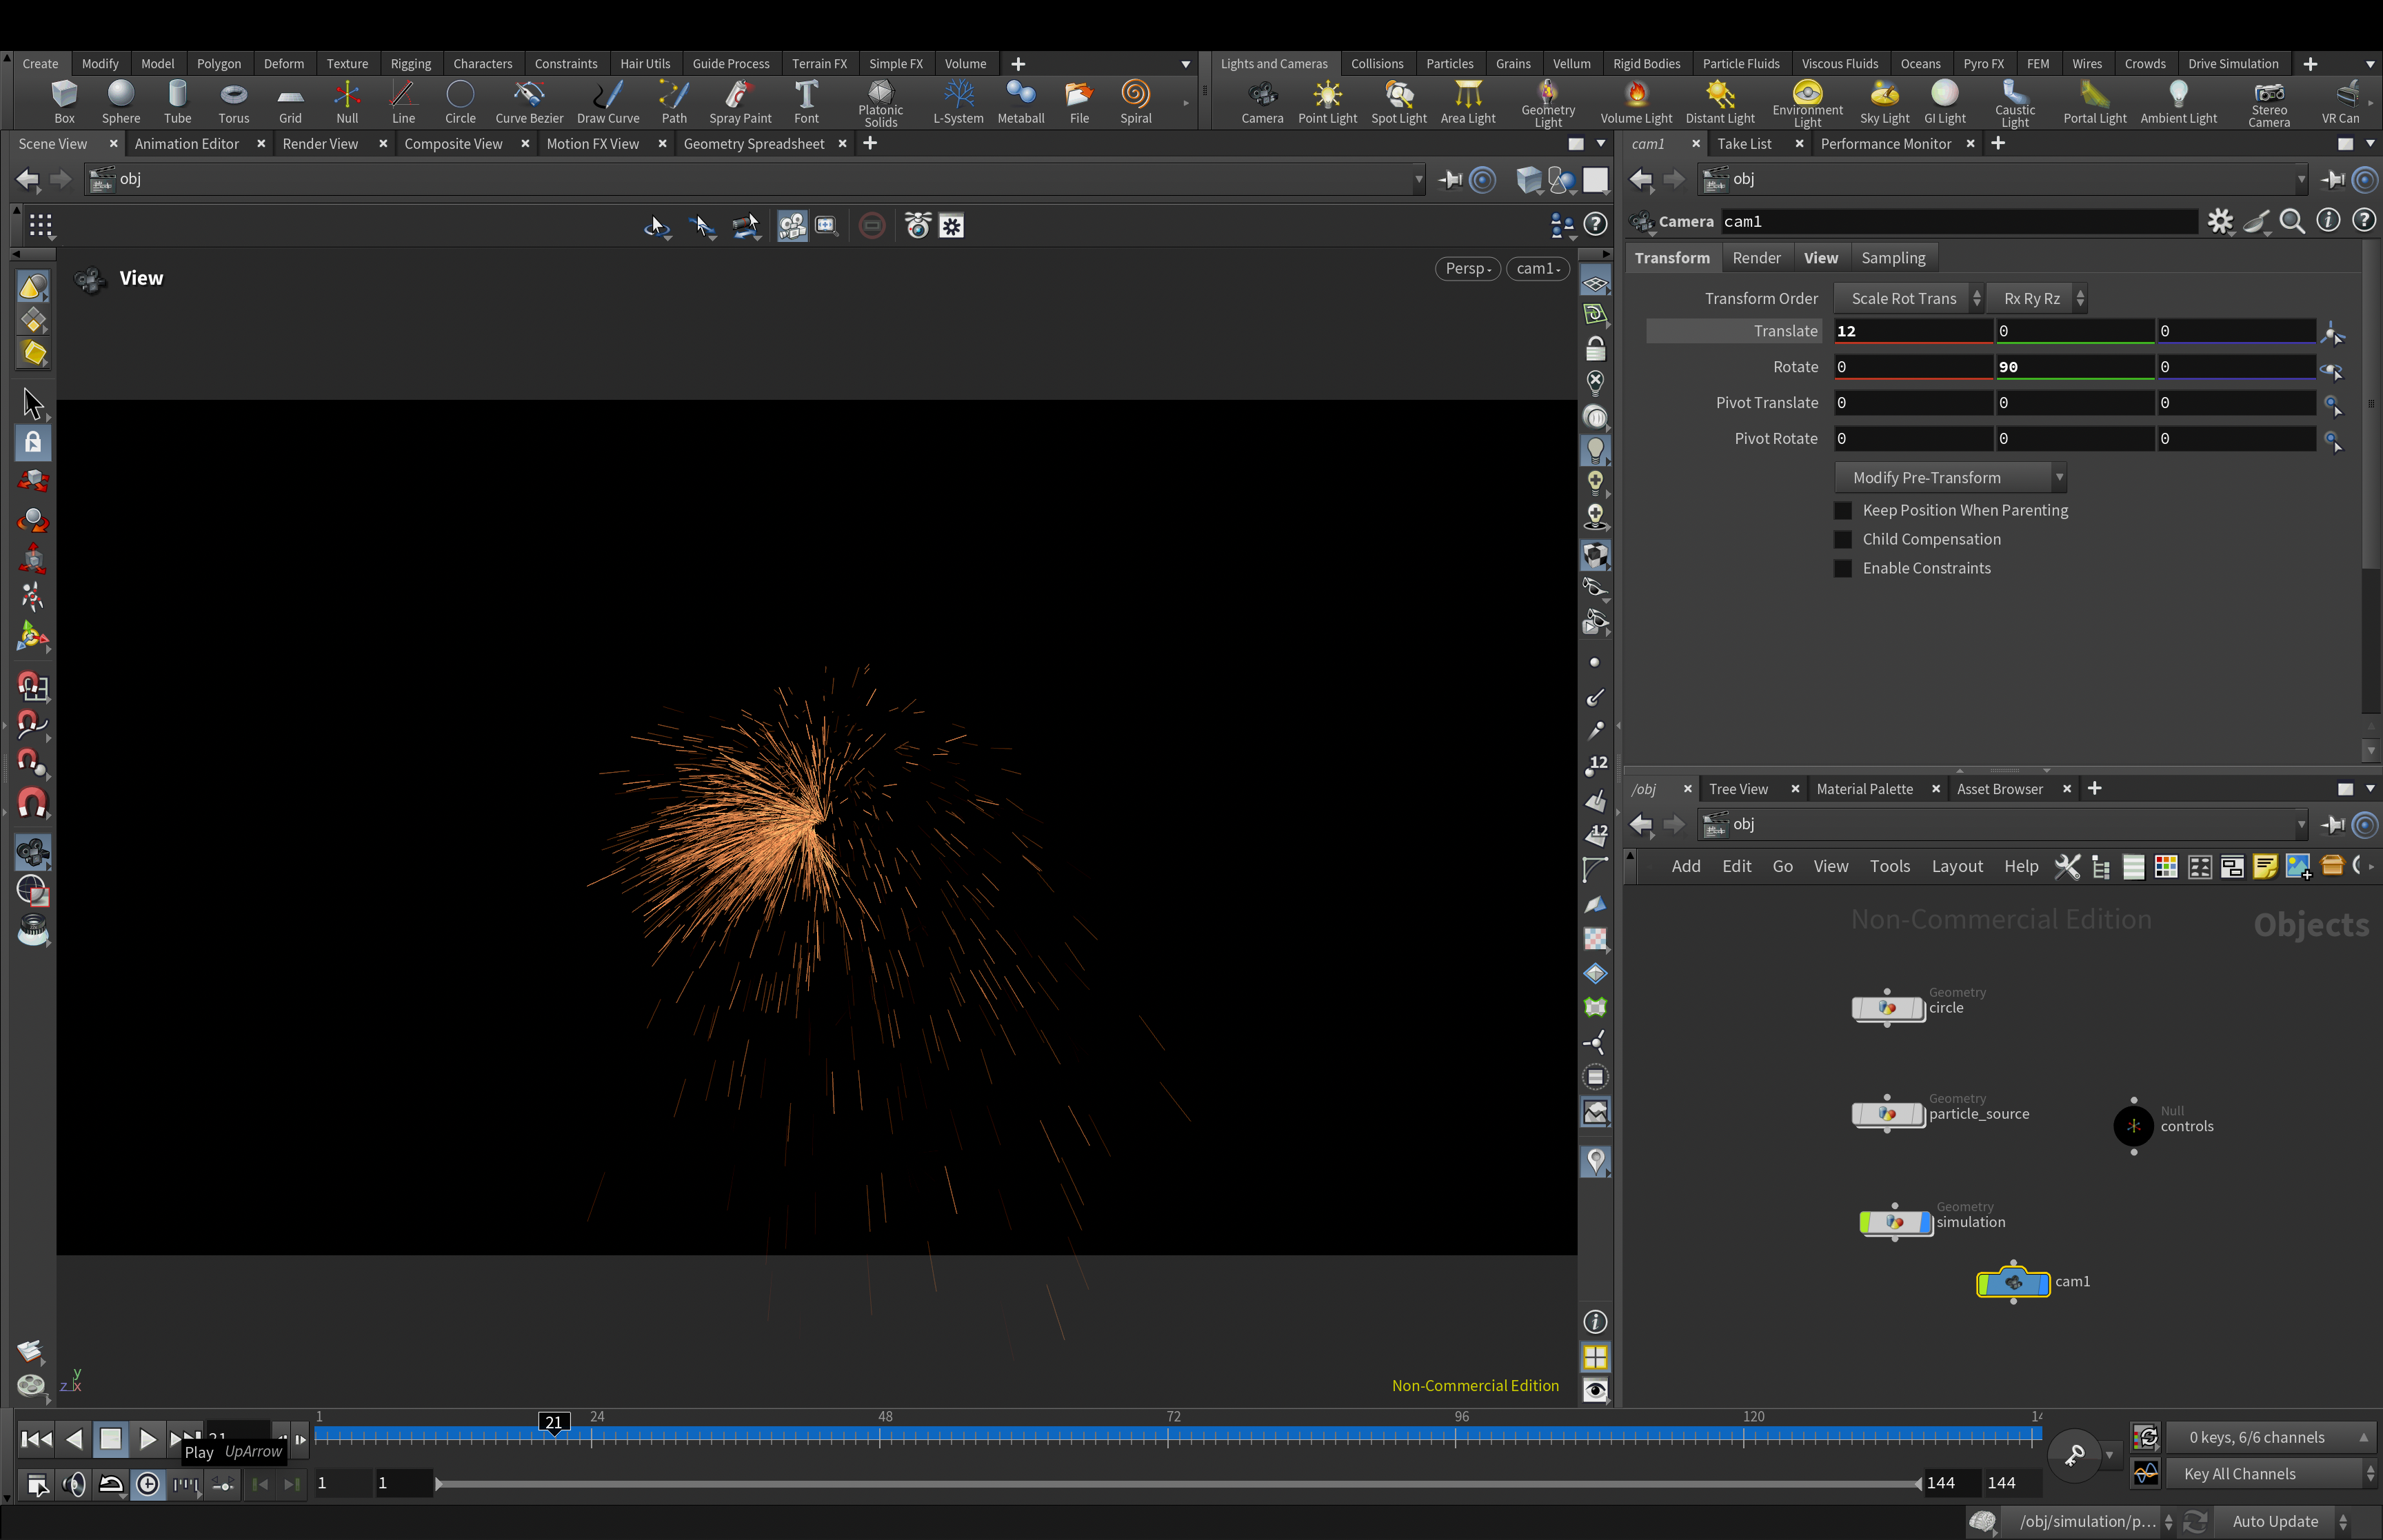This screenshot has width=2383, height=1540.
Task: Click the Translate X input field
Action: tap(1911, 331)
